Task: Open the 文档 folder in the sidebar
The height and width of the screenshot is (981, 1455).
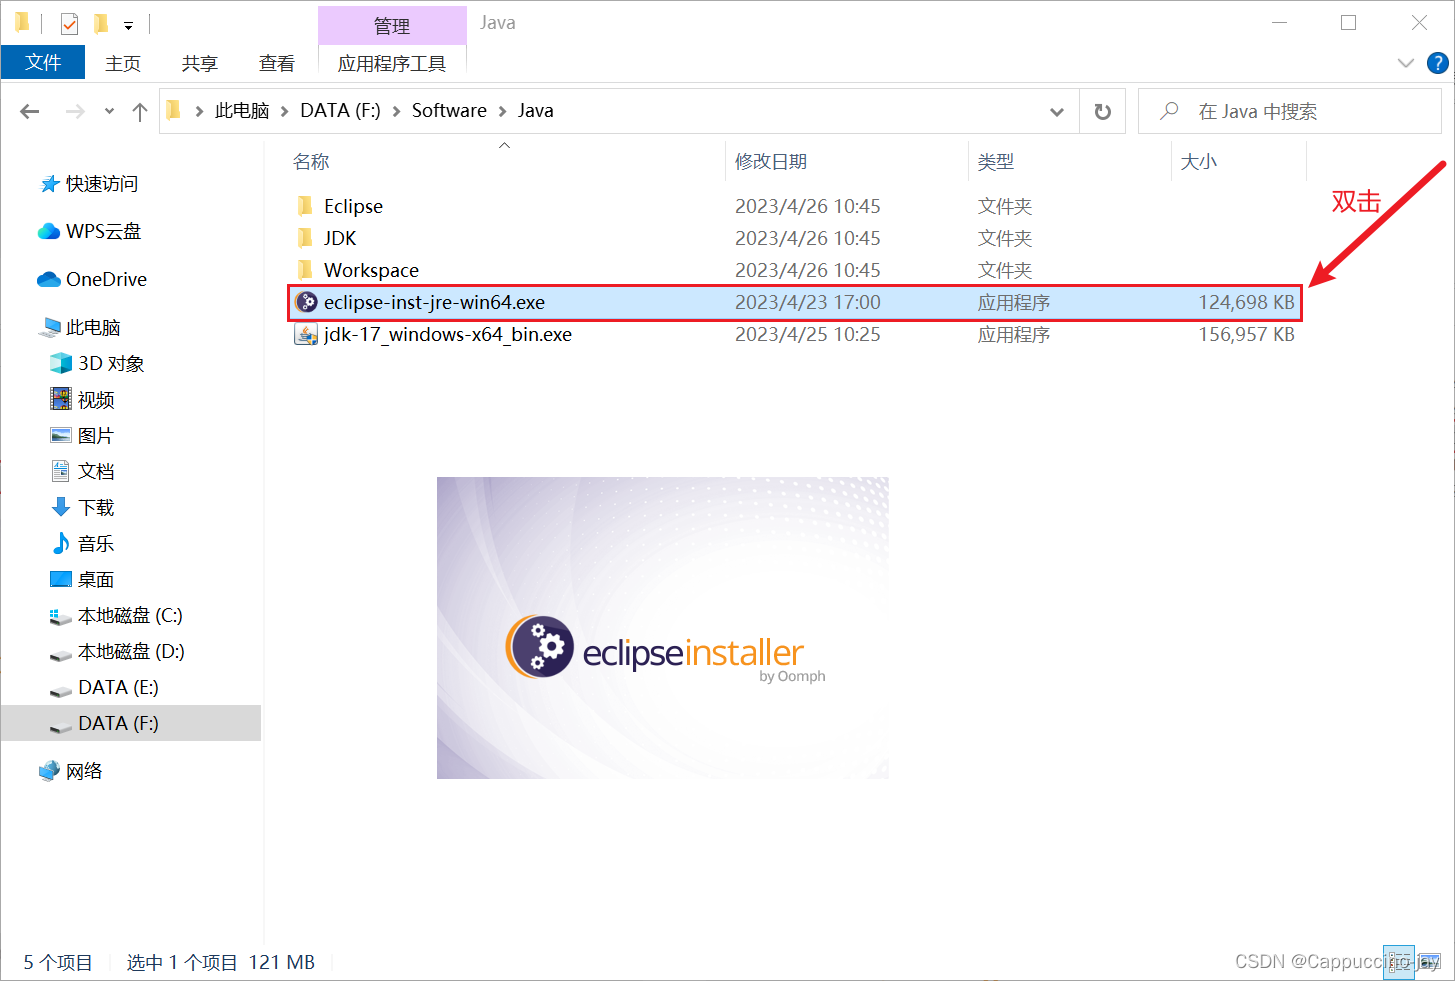Action: [x=96, y=471]
